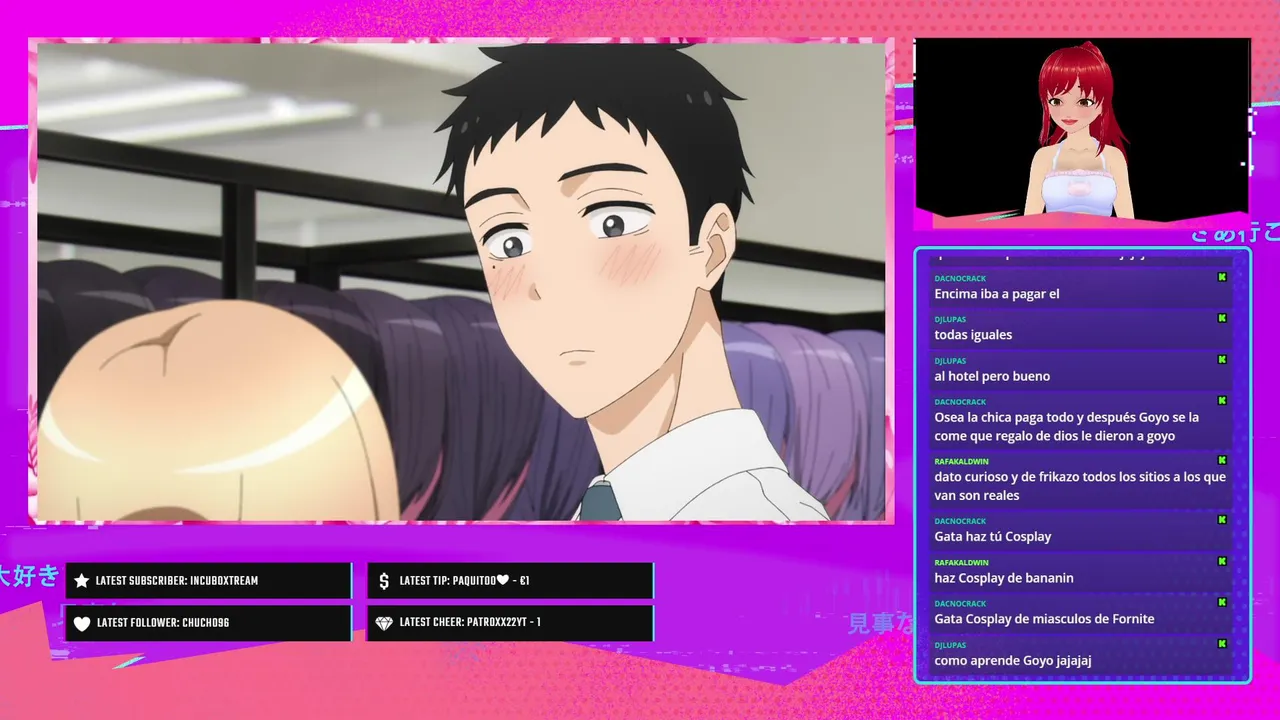Click username DJLUPAS above 'como aprende Goyo jajajaj'
Image resolution: width=1280 pixels, height=720 pixels.
point(950,645)
